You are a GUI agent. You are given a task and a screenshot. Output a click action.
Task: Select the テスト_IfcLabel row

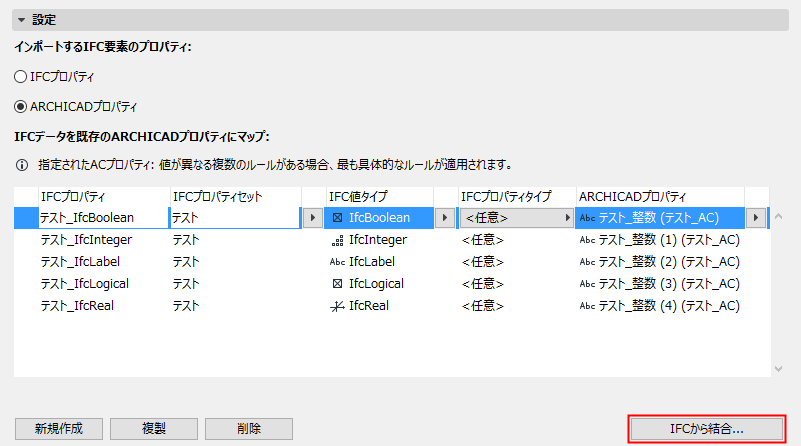point(392,262)
